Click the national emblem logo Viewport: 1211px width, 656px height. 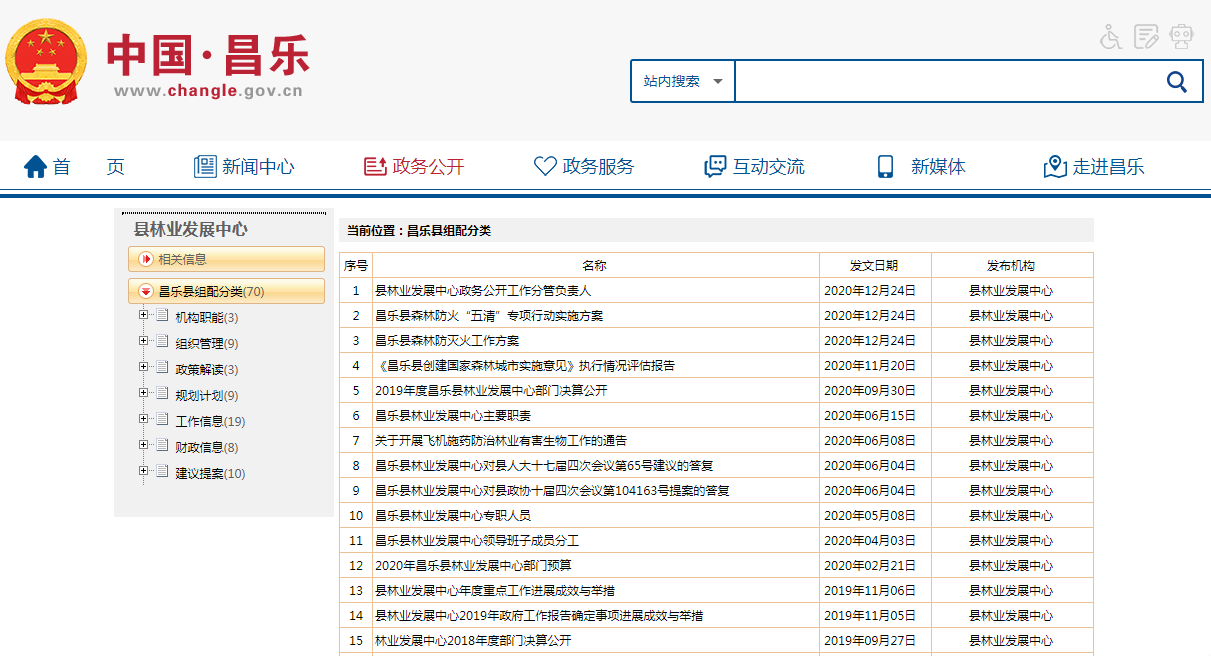tap(46, 62)
